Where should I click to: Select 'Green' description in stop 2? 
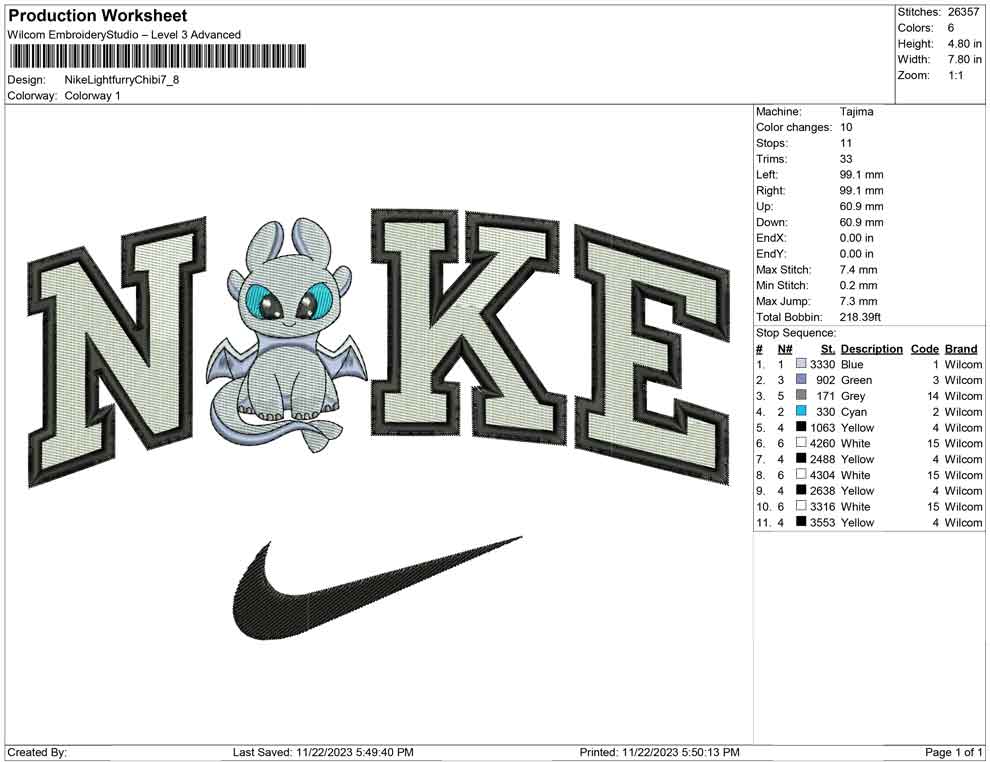(857, 380)
